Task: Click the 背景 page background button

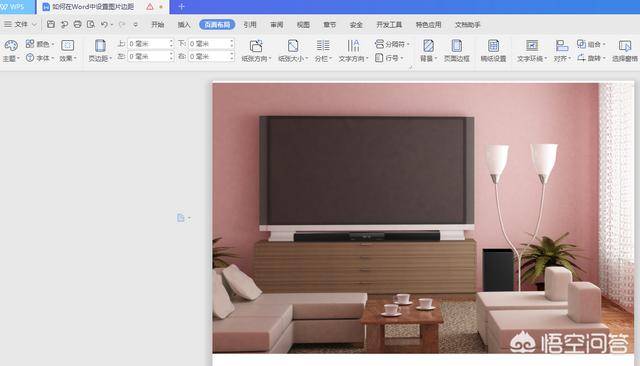Action: coord(428,51)
